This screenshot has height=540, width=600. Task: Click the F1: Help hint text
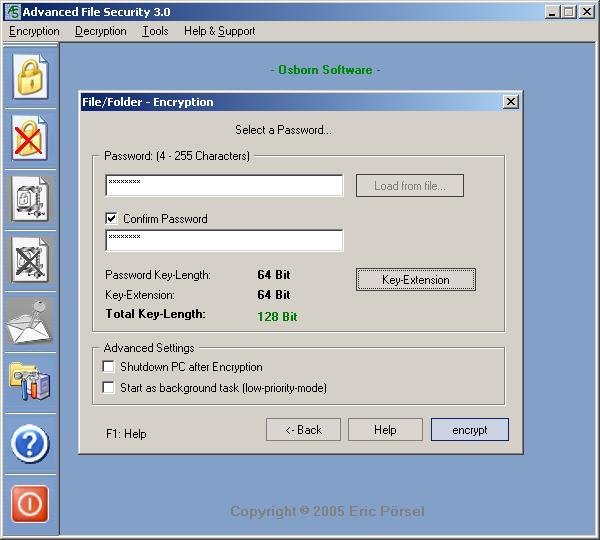click(126, 434)
